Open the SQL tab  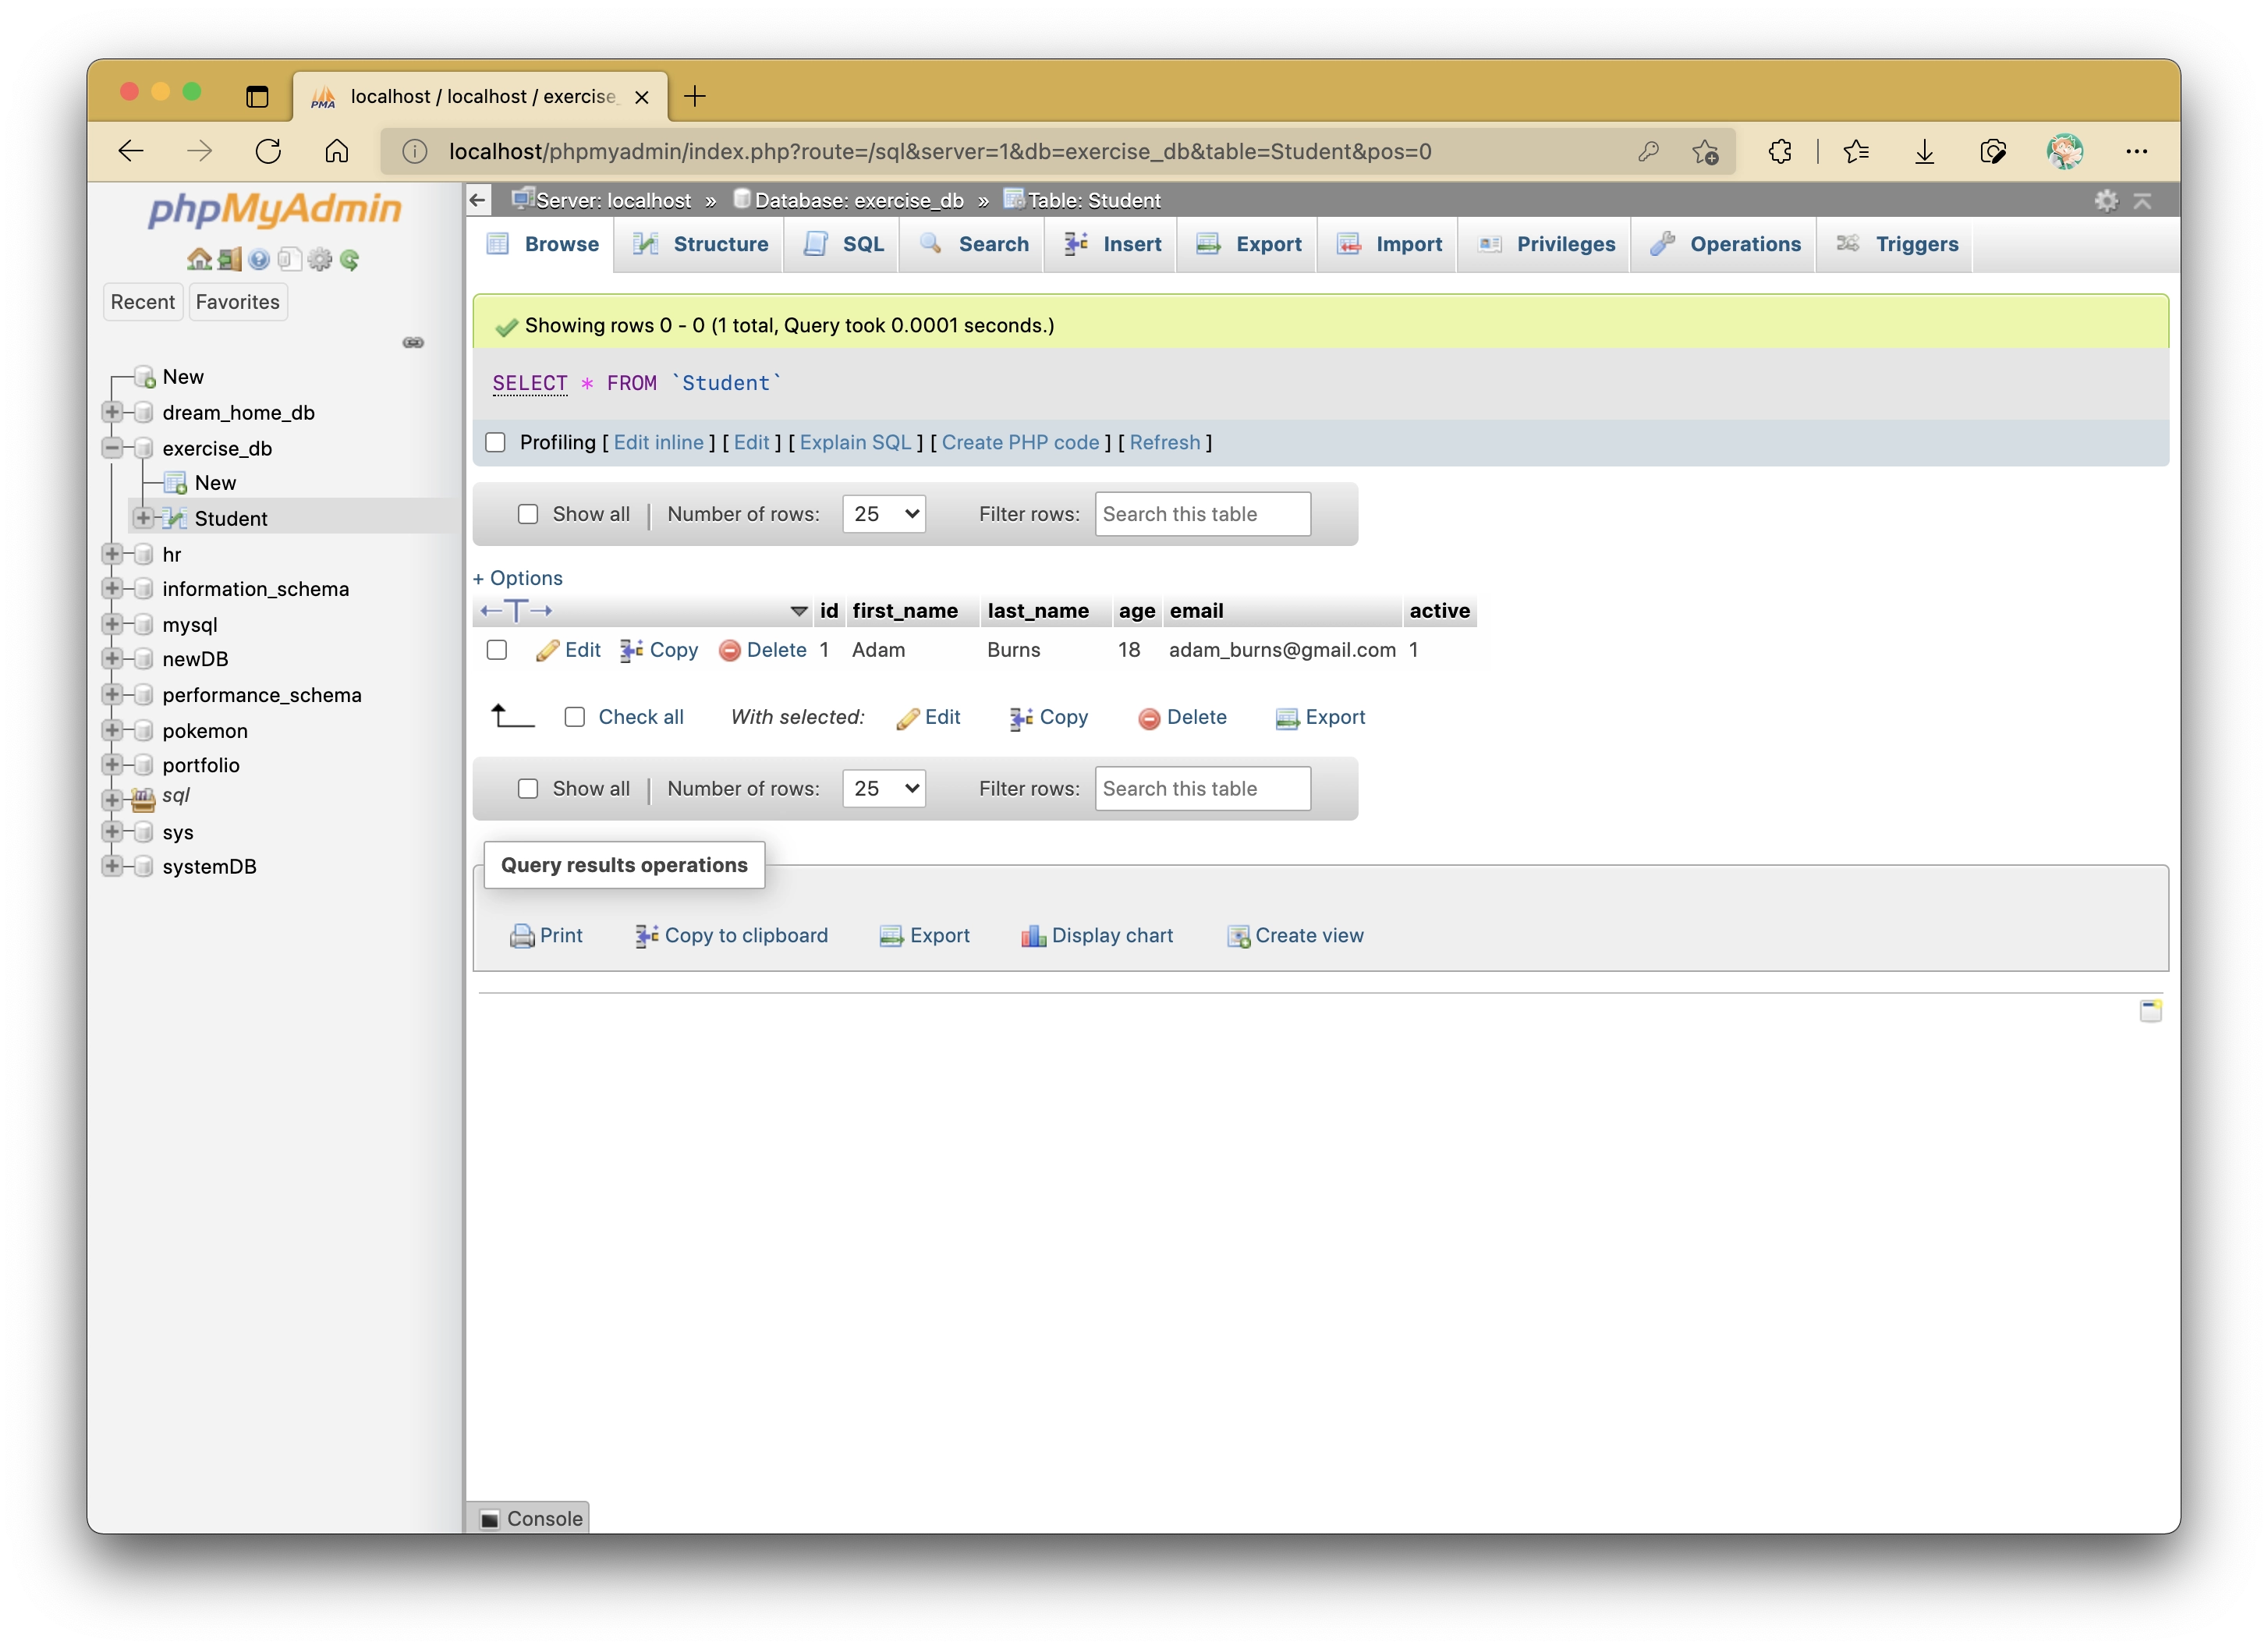pyautogui.click(x=844, y=244)
